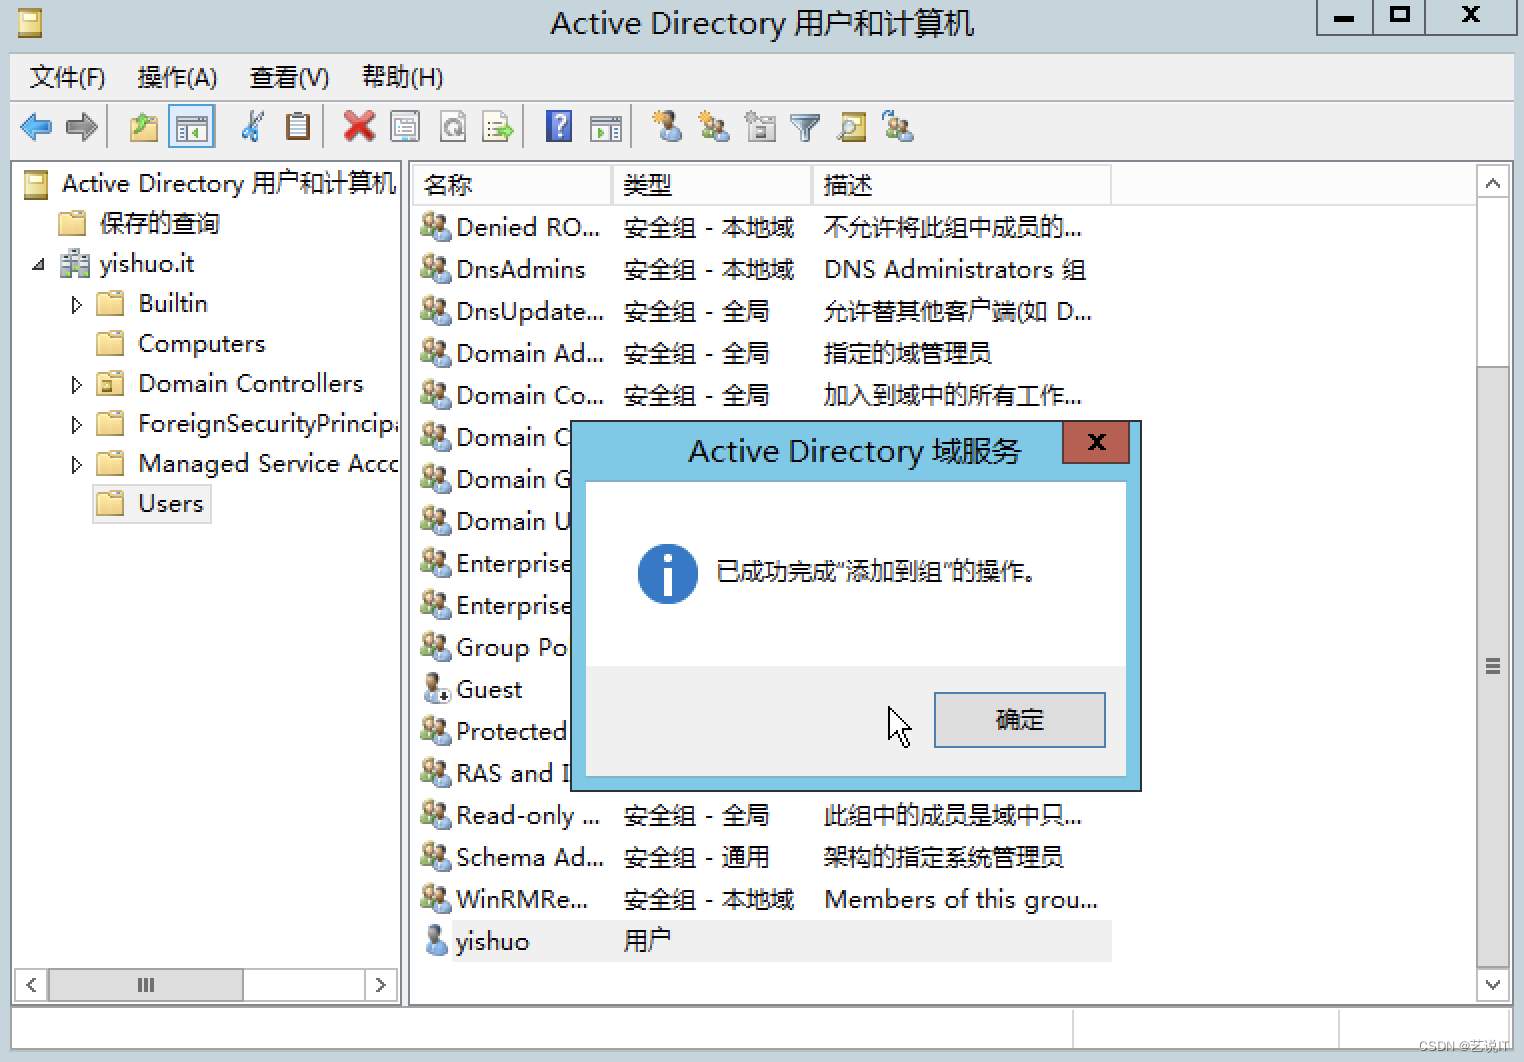The image size is (1524, 1062).
Task: Expand the Managed Service Accounts node
Action: (76, 464)
